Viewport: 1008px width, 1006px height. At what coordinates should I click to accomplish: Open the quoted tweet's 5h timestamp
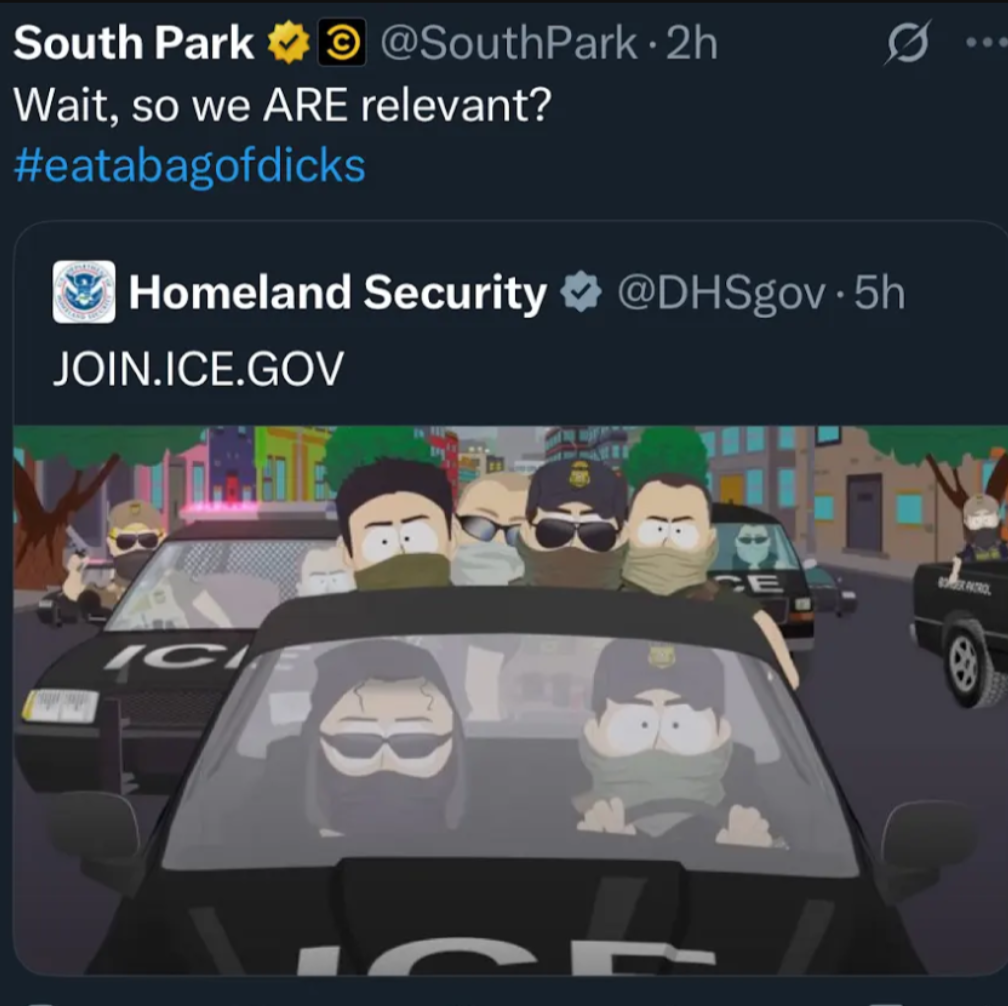879,292
